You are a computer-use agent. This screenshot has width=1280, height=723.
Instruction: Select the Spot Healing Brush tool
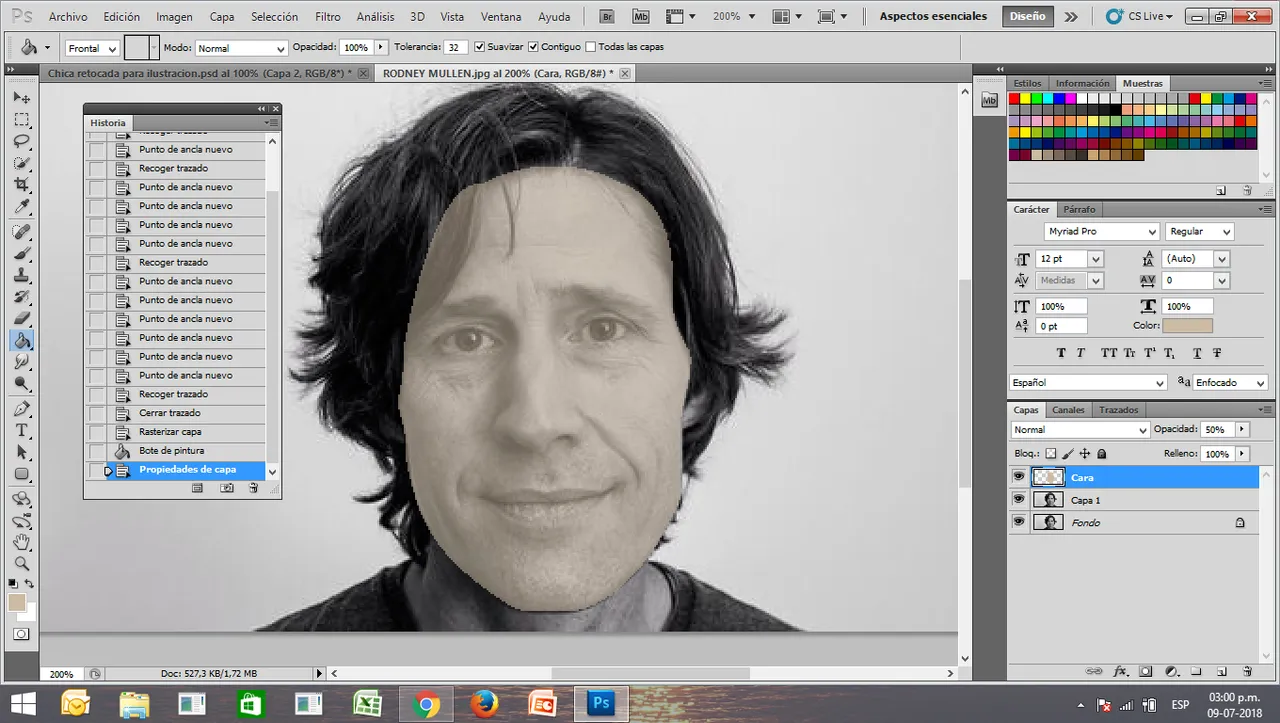point(22,232)
